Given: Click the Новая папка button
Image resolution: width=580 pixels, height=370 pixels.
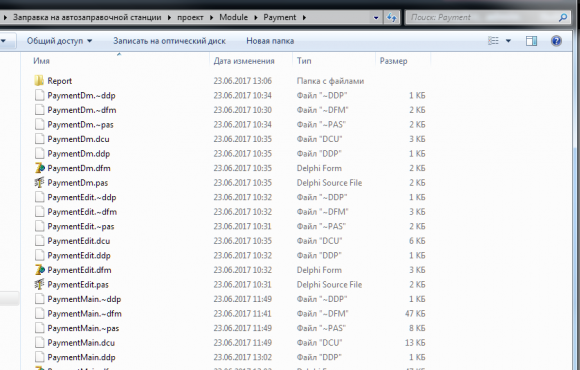Looking at the screenshot, I should point(270,41).
